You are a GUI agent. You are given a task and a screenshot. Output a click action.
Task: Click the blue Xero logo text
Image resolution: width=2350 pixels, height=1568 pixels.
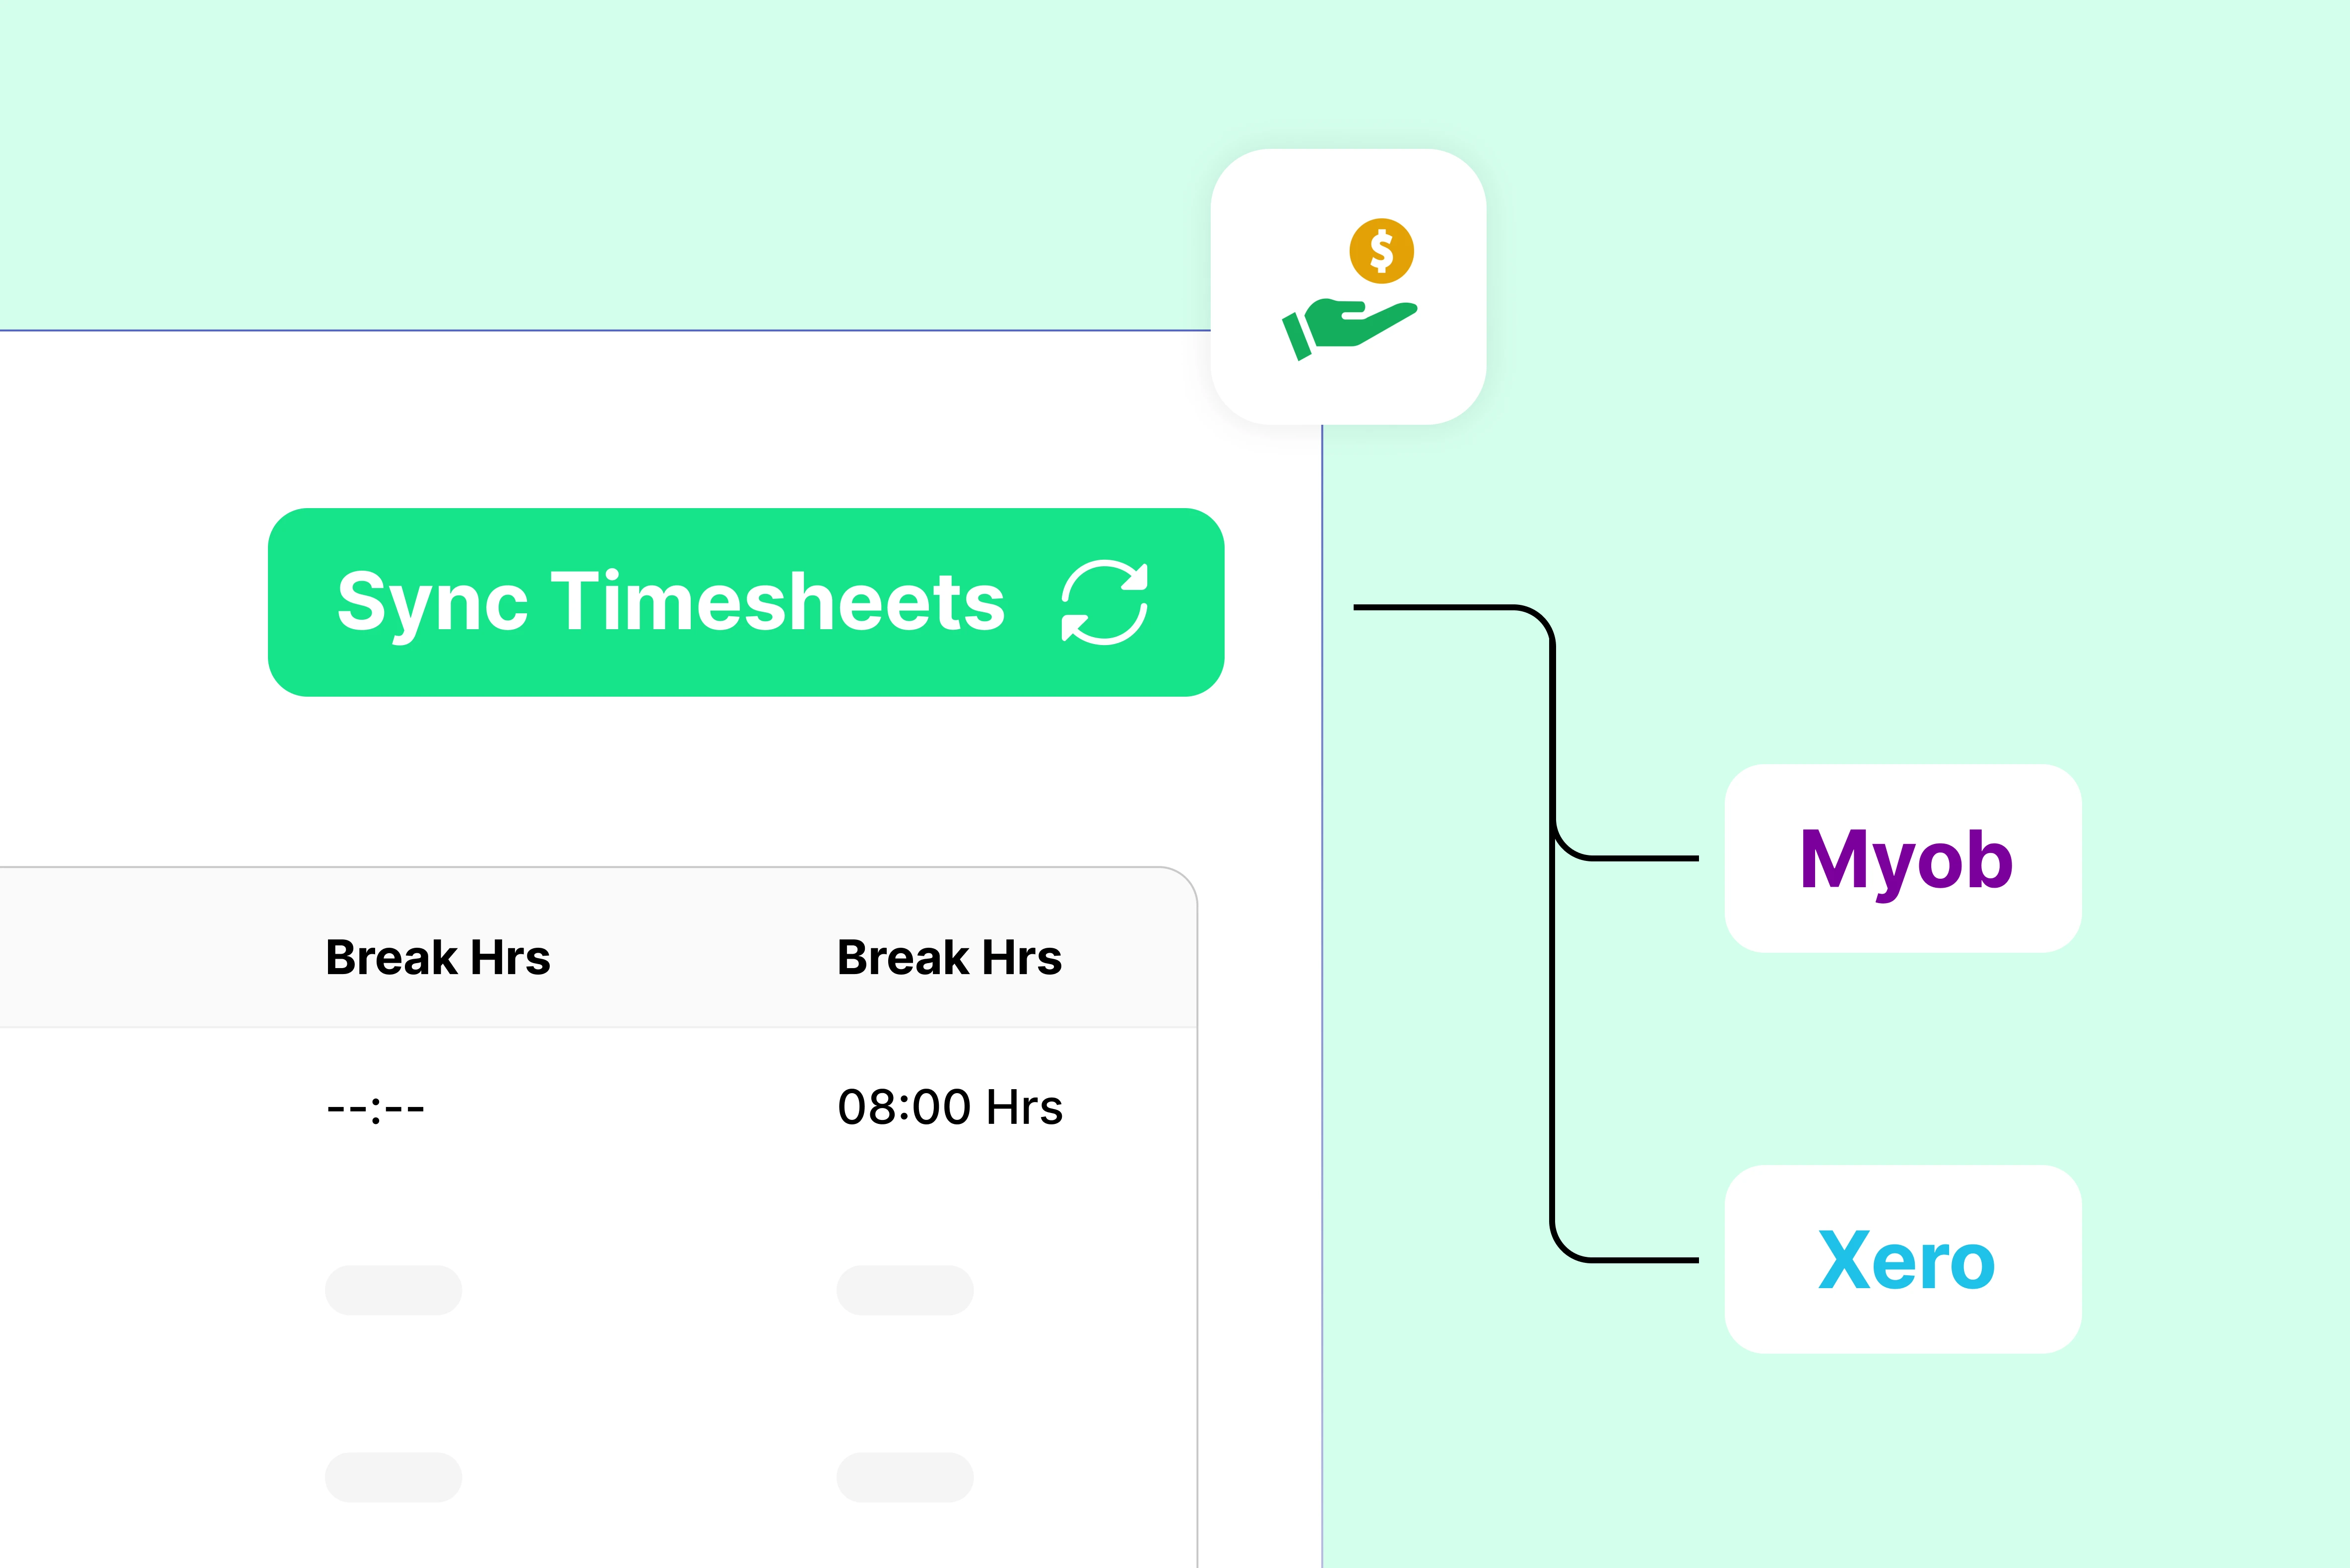click(1905, 1260)
